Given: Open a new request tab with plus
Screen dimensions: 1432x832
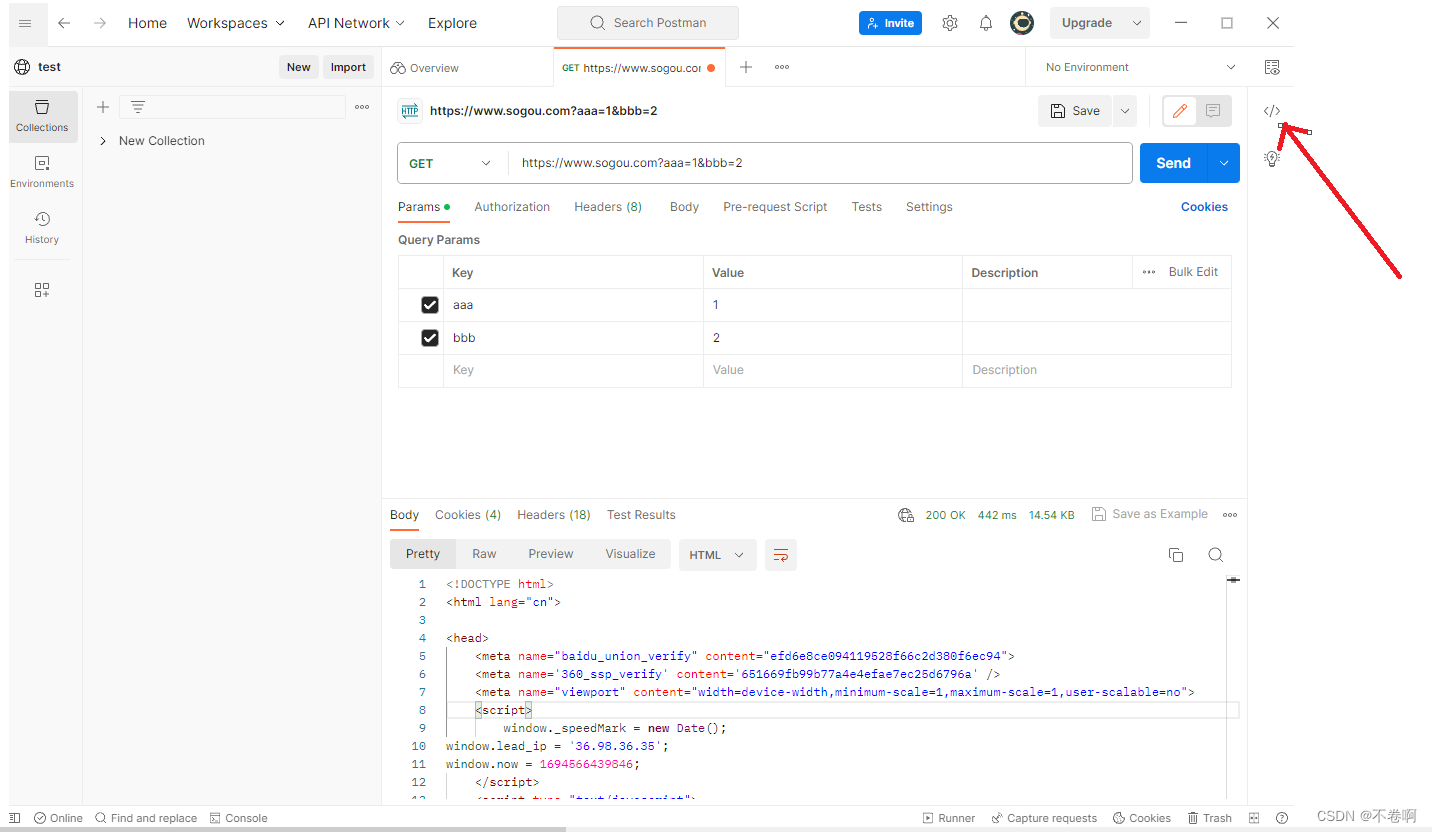Looking at the screenshot, I should point(746,67).
